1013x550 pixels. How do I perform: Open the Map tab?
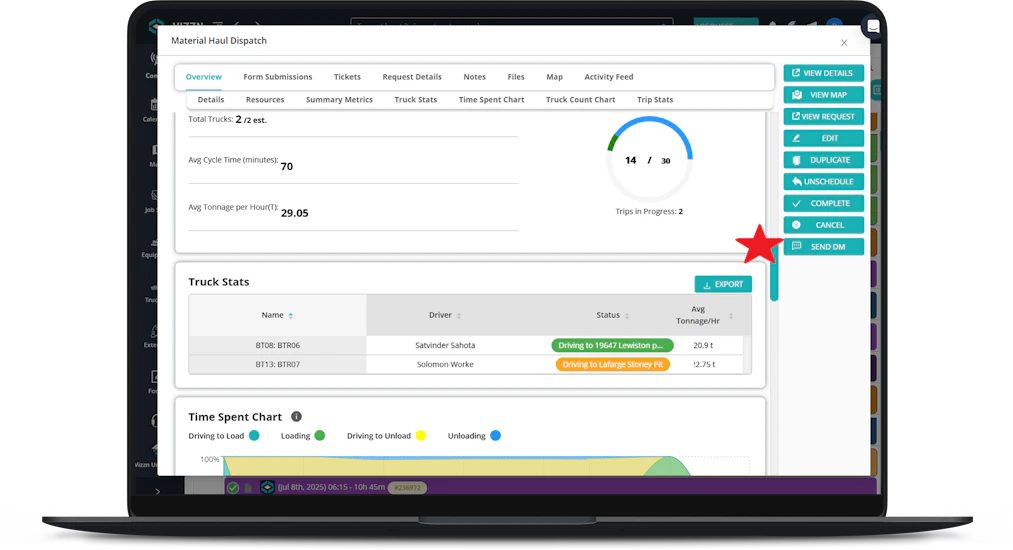(554, 77)
